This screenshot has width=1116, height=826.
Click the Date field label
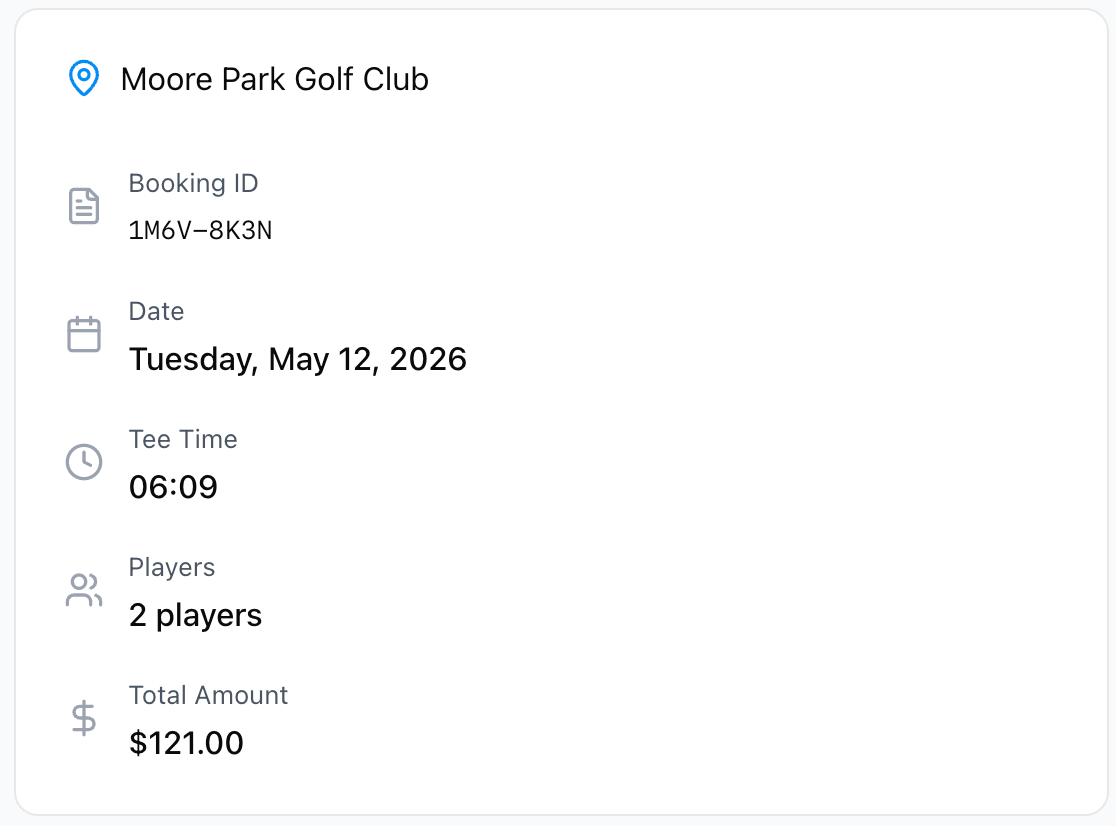point(157,312)
